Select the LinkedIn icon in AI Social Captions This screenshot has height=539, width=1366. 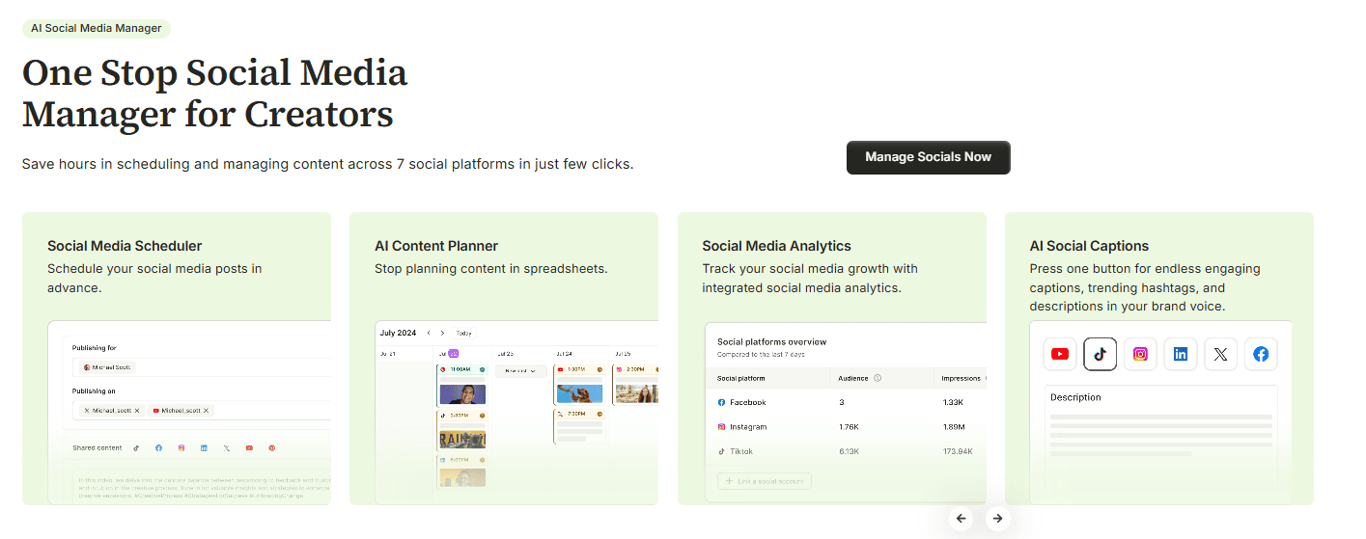coord(1181,354)
